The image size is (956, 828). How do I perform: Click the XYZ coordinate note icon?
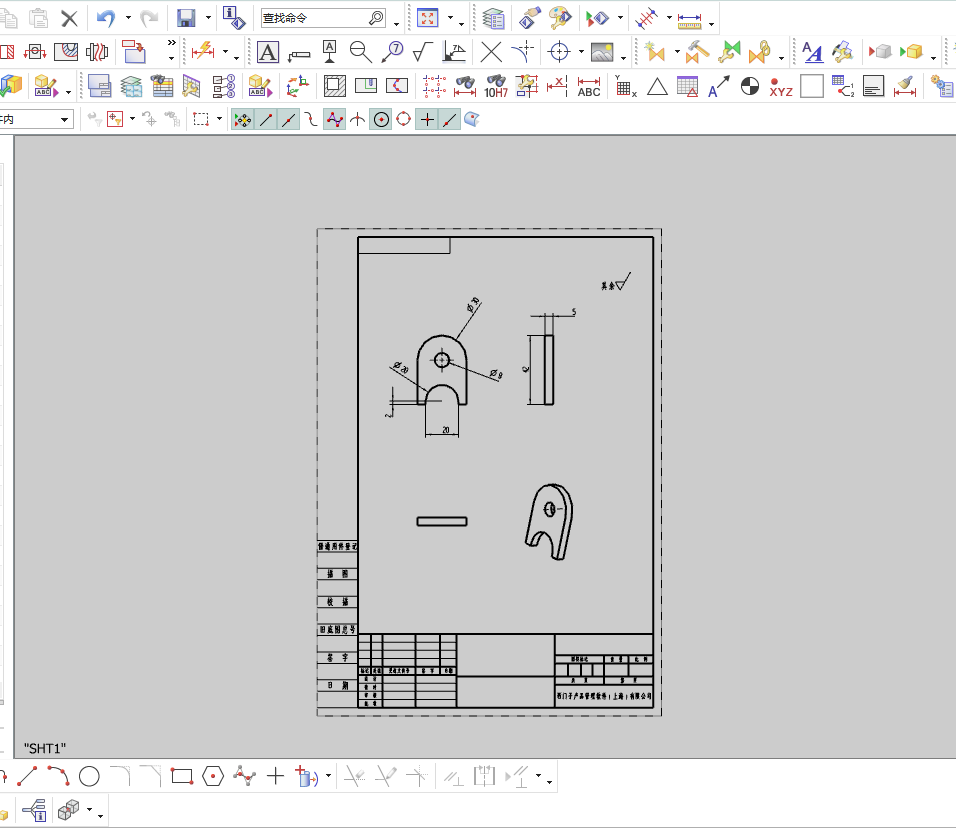pyautogui.click(x=780, y=87)
